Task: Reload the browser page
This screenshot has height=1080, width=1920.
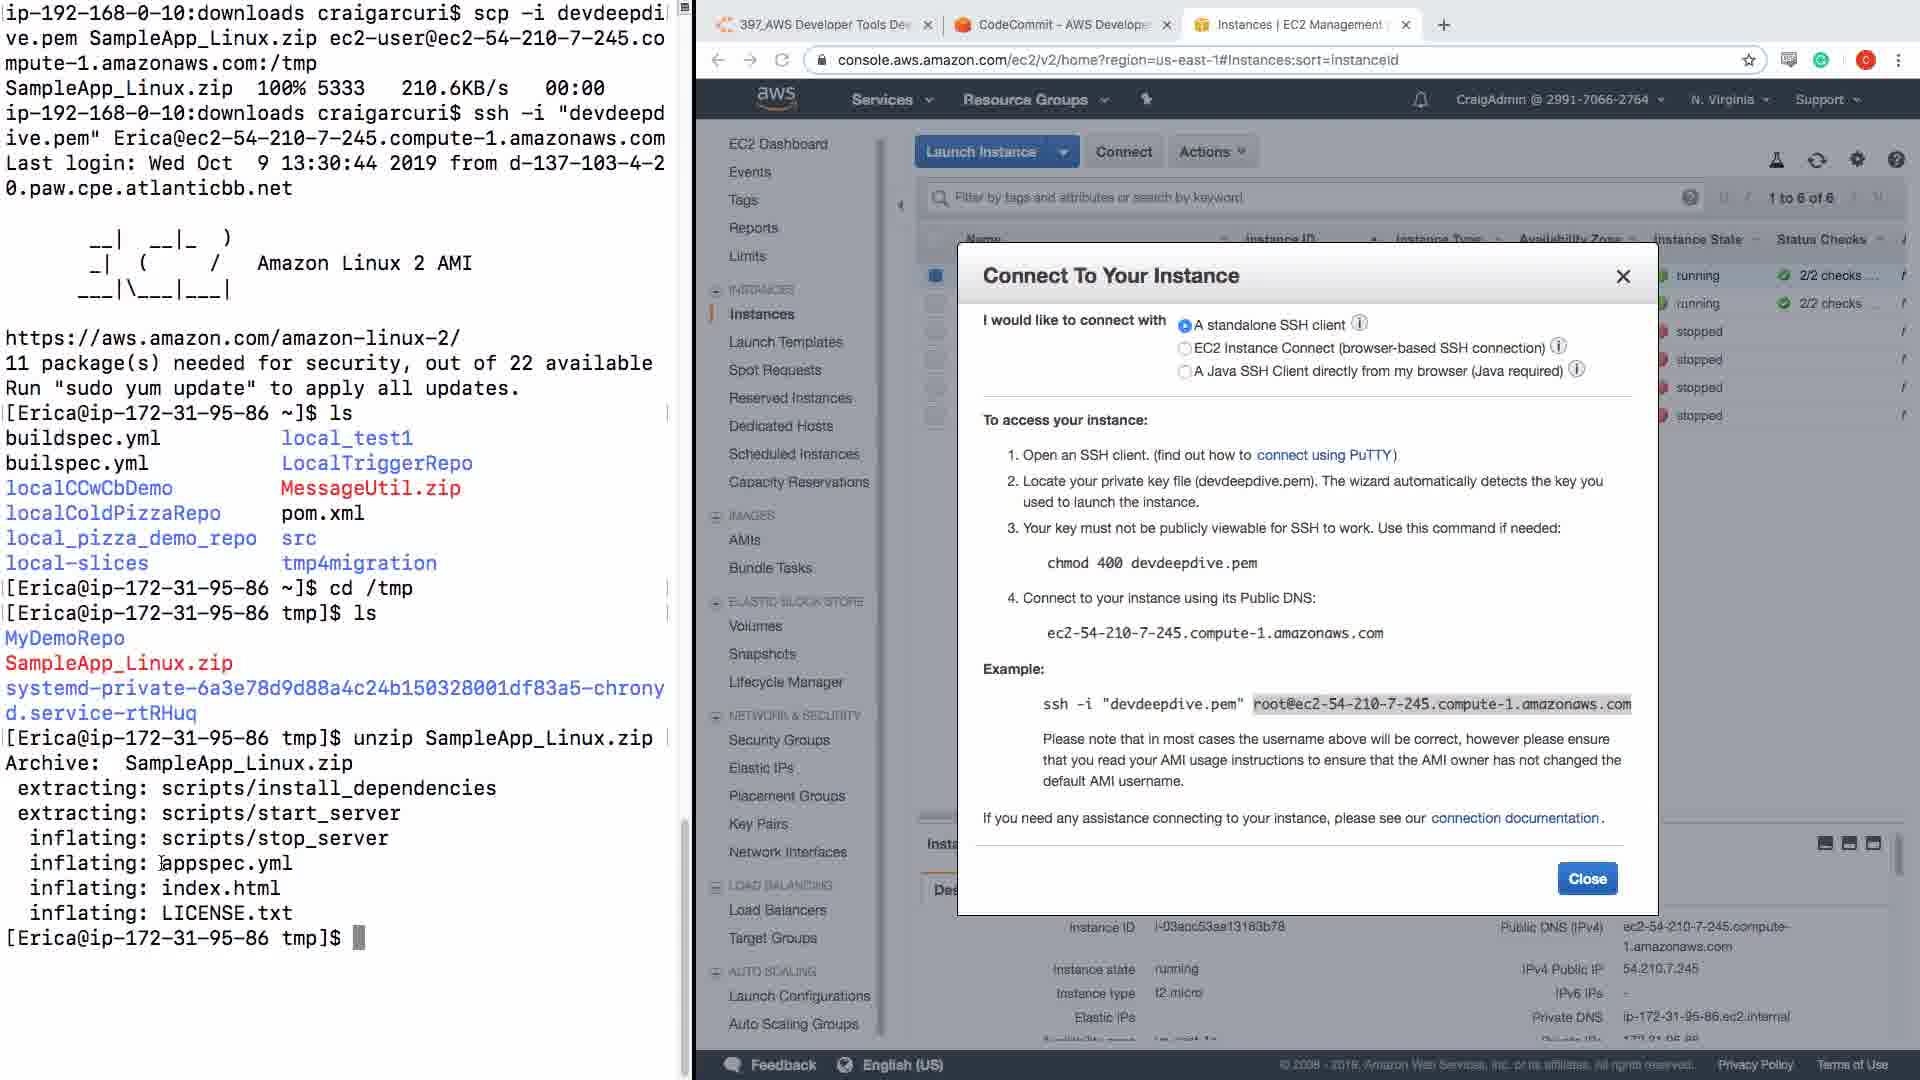Action: pyautogui.click(x=782, y=60)
